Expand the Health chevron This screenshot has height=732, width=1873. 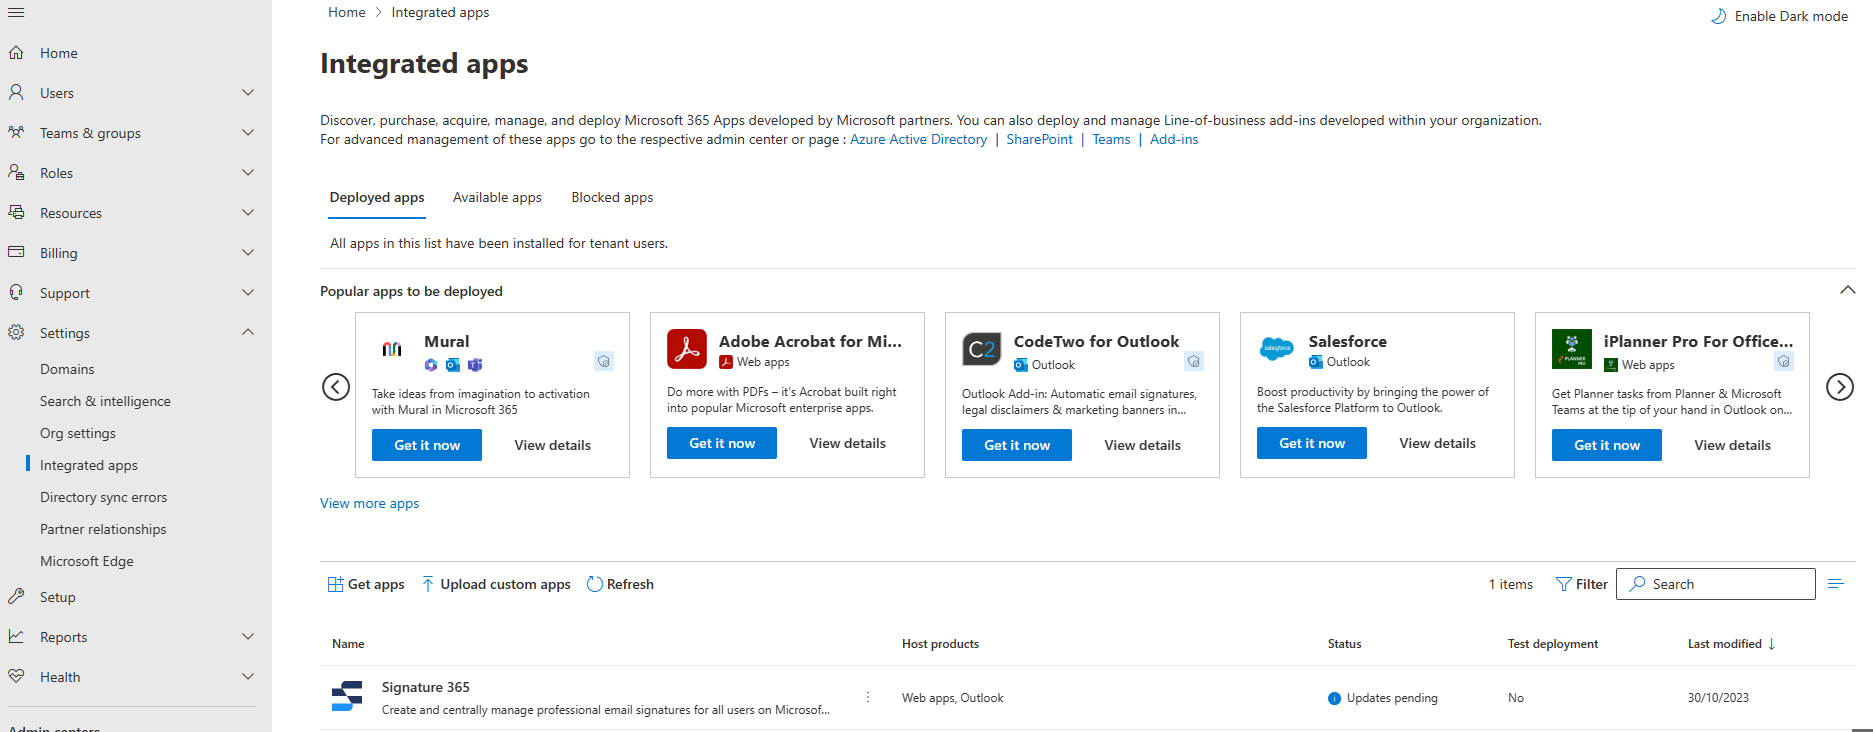248,677
